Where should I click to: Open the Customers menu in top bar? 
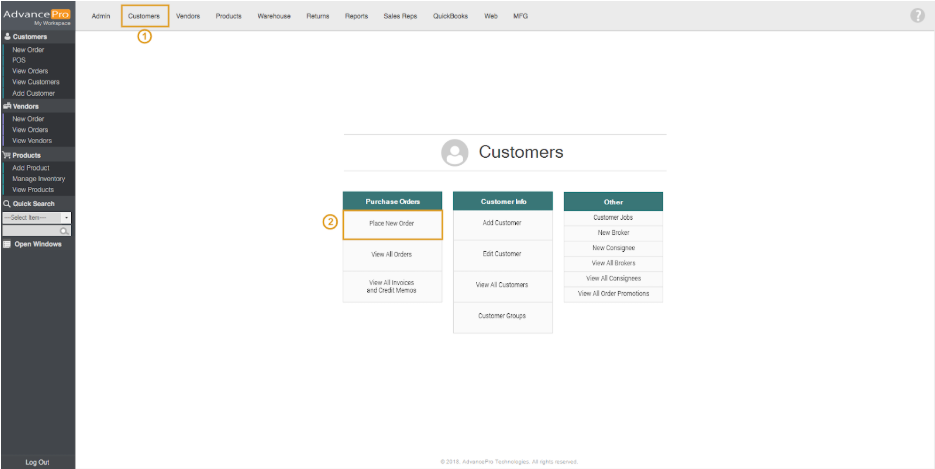coord(144,16)
